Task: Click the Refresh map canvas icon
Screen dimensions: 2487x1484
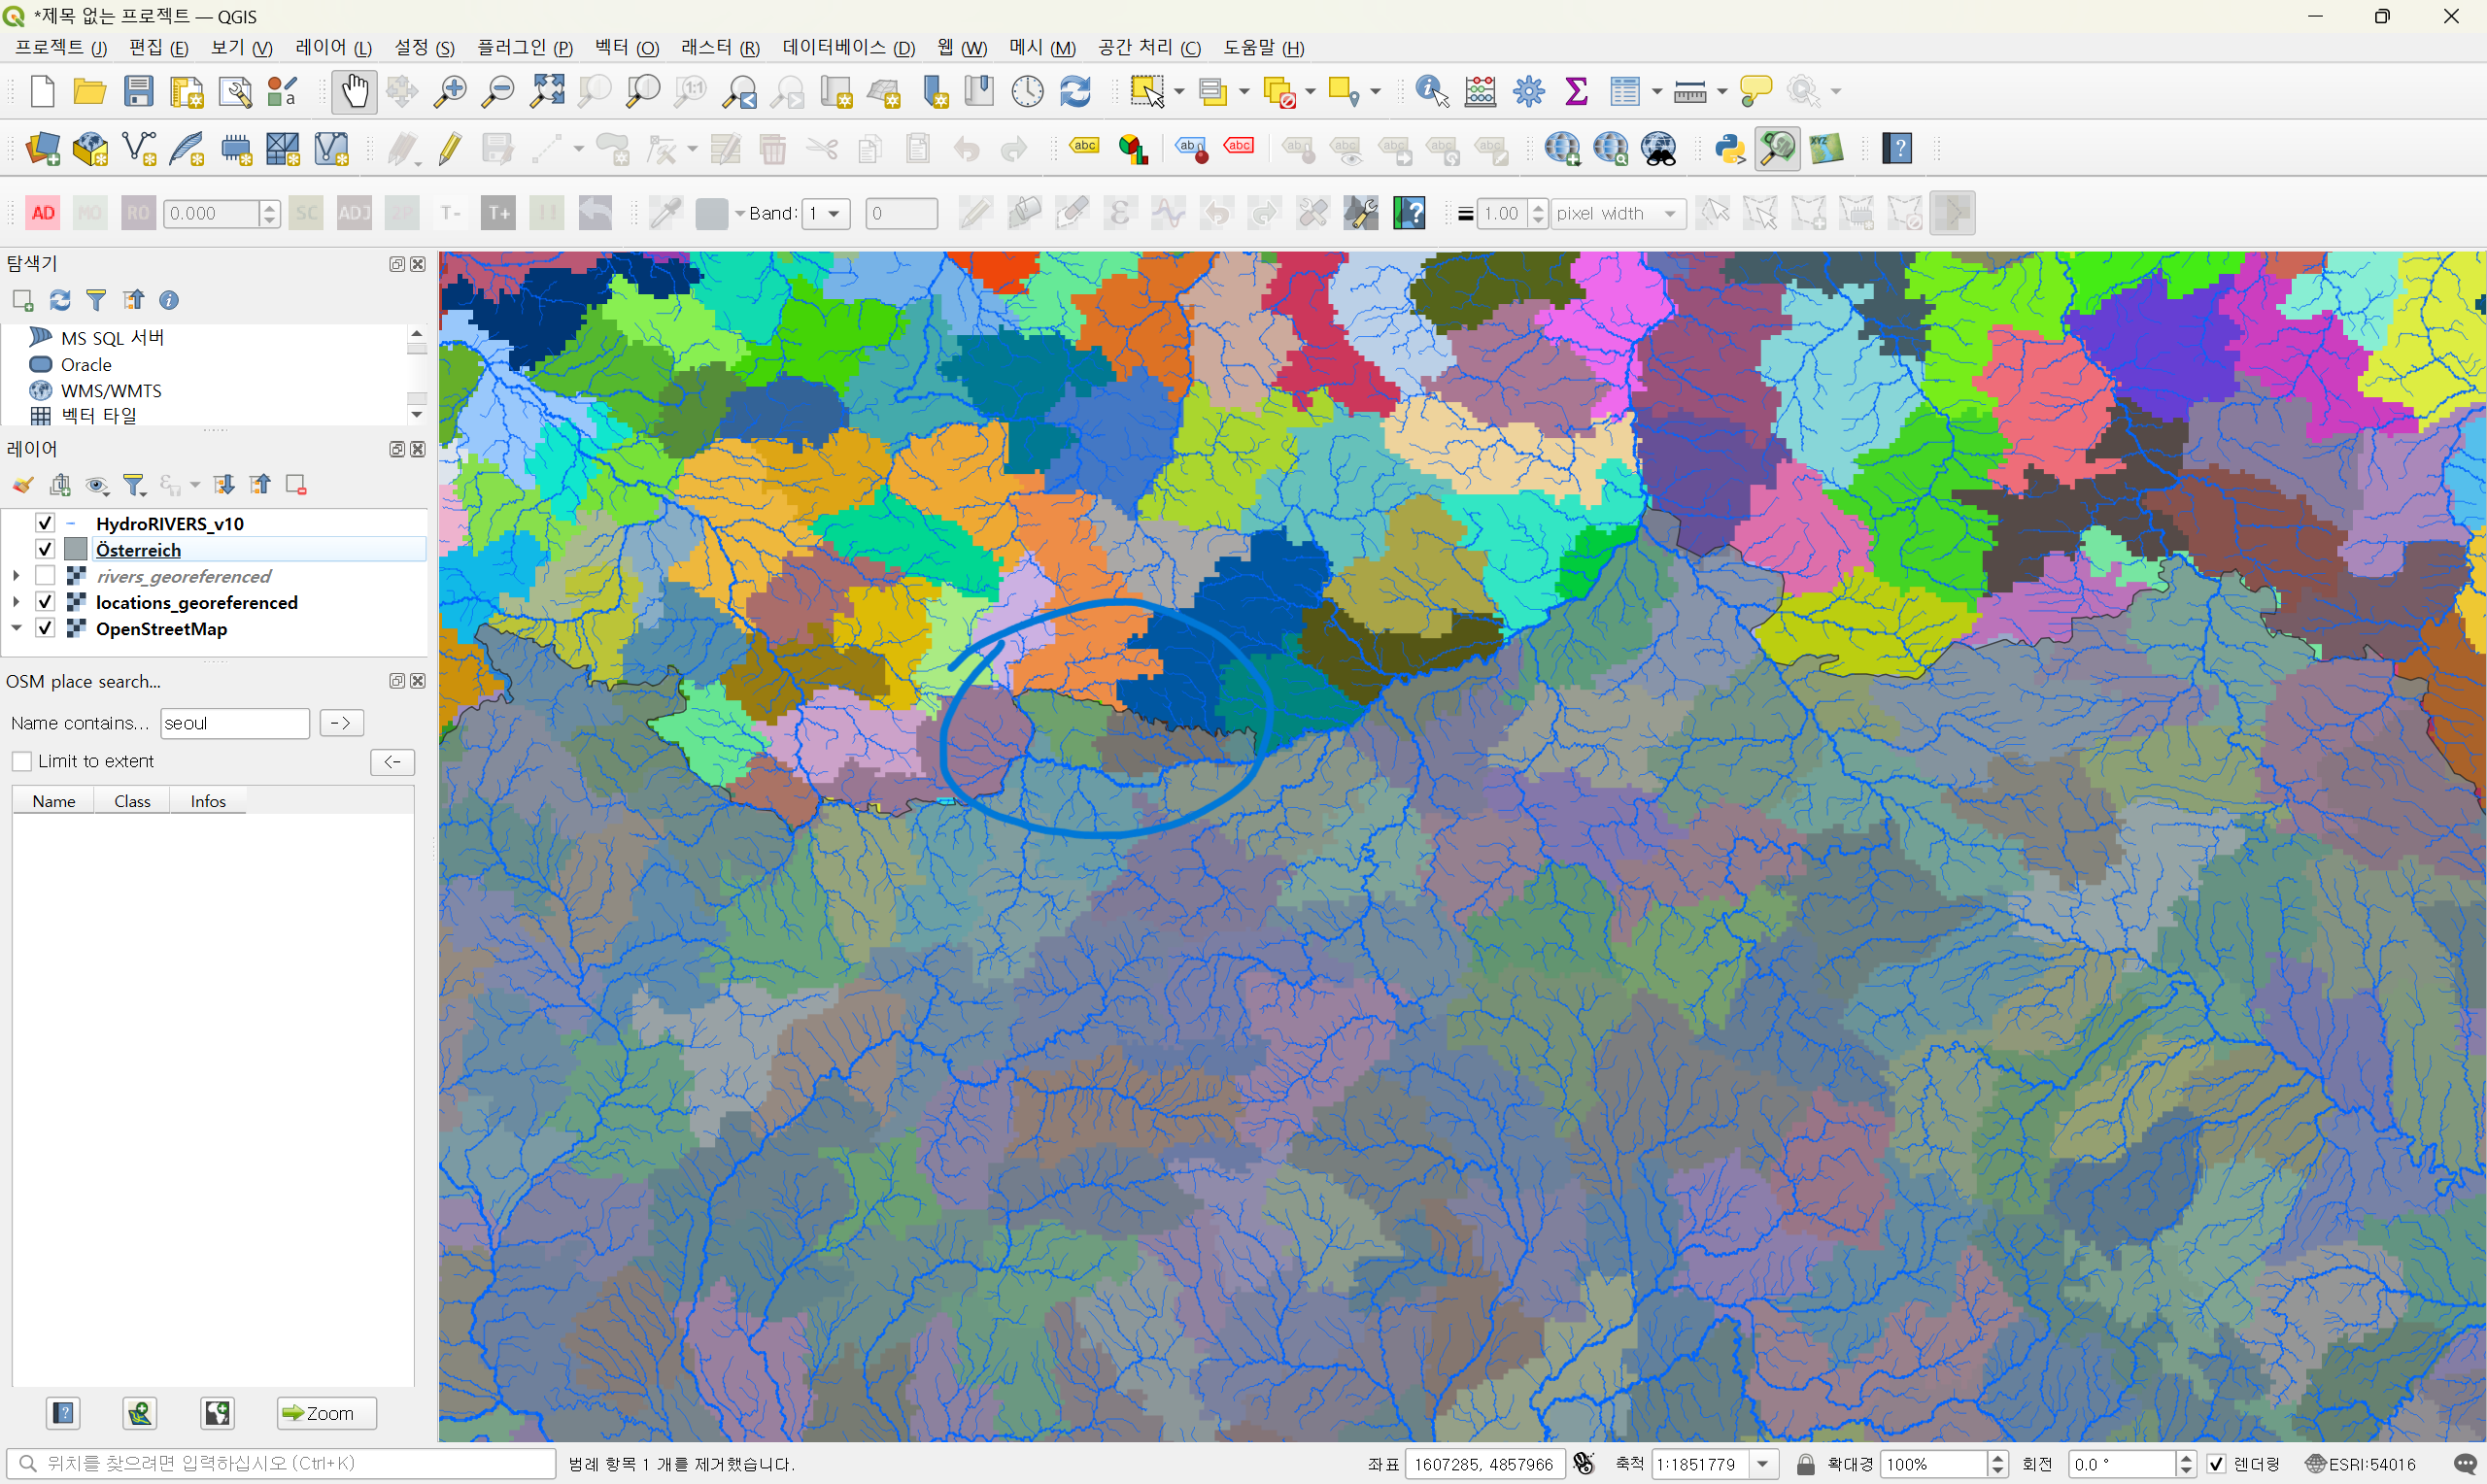Action: pos(1075,92)
